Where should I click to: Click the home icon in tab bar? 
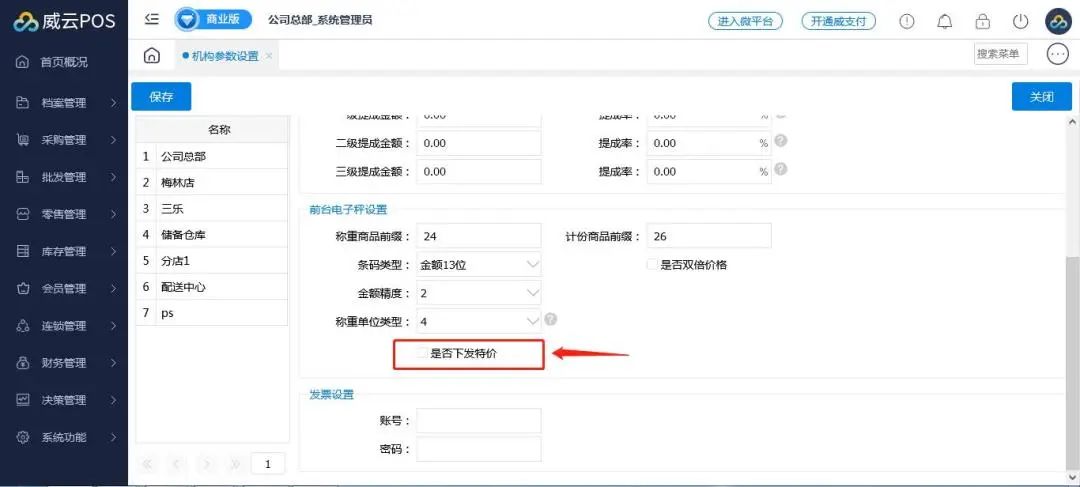coord(151,55)
